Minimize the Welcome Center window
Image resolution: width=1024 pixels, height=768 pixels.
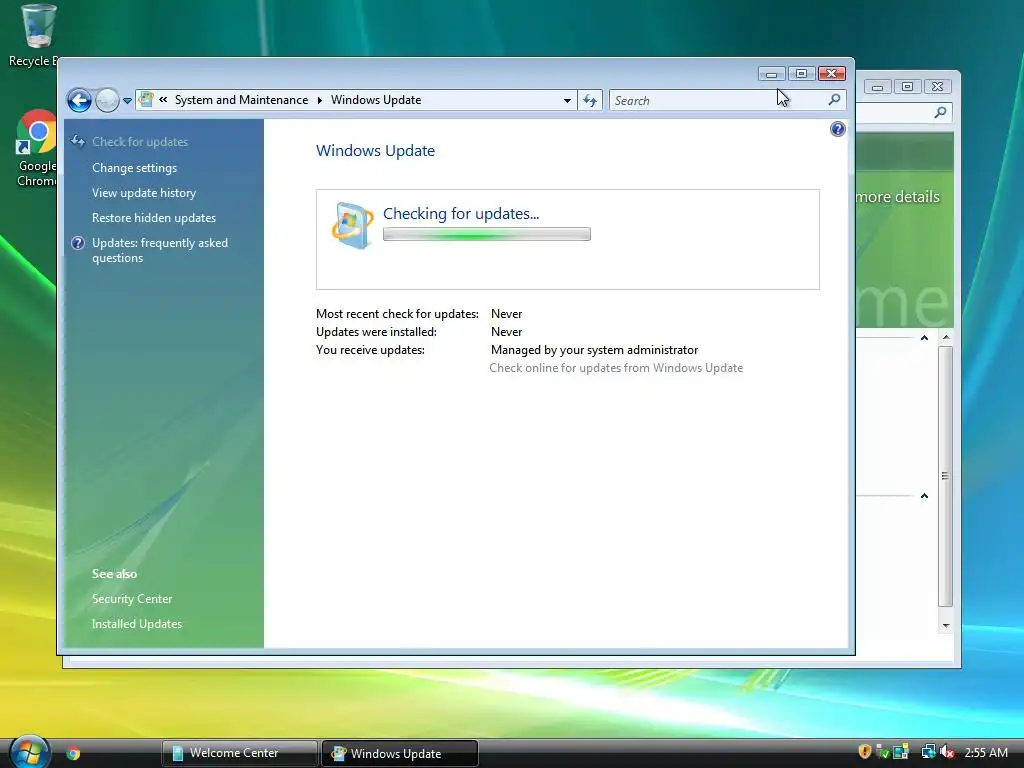[877, 87]
